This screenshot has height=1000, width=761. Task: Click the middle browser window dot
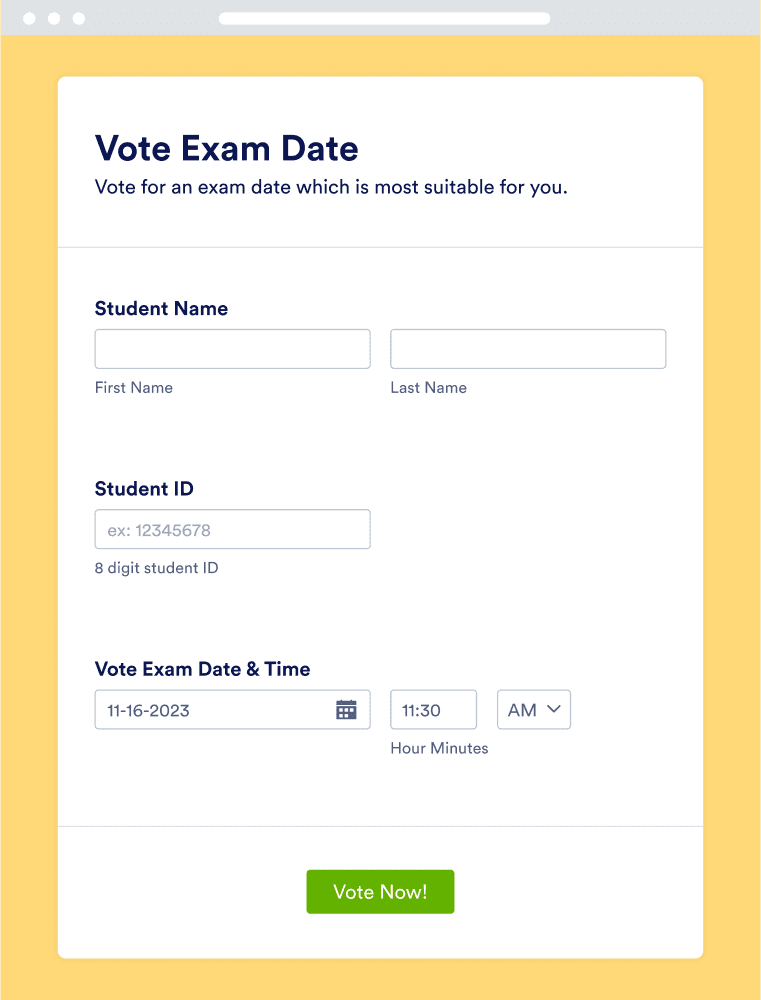point(55,18)
